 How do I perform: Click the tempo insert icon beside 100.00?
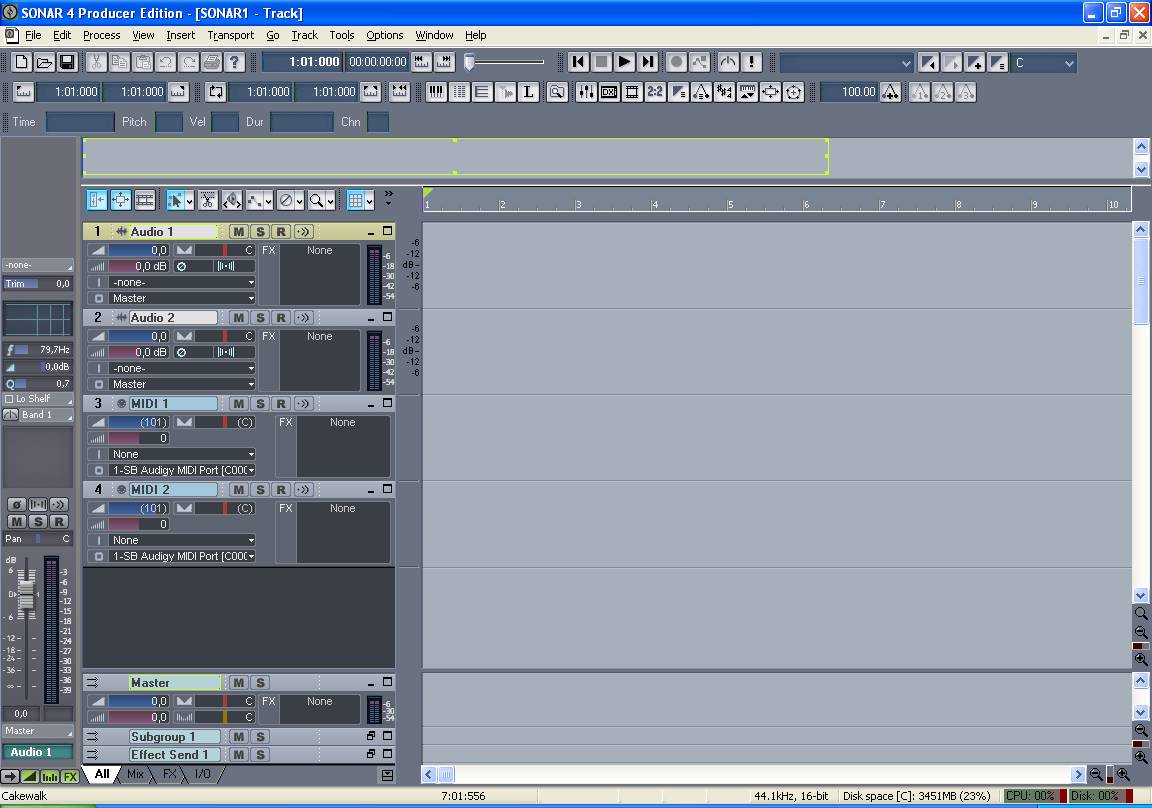point(890,92)
